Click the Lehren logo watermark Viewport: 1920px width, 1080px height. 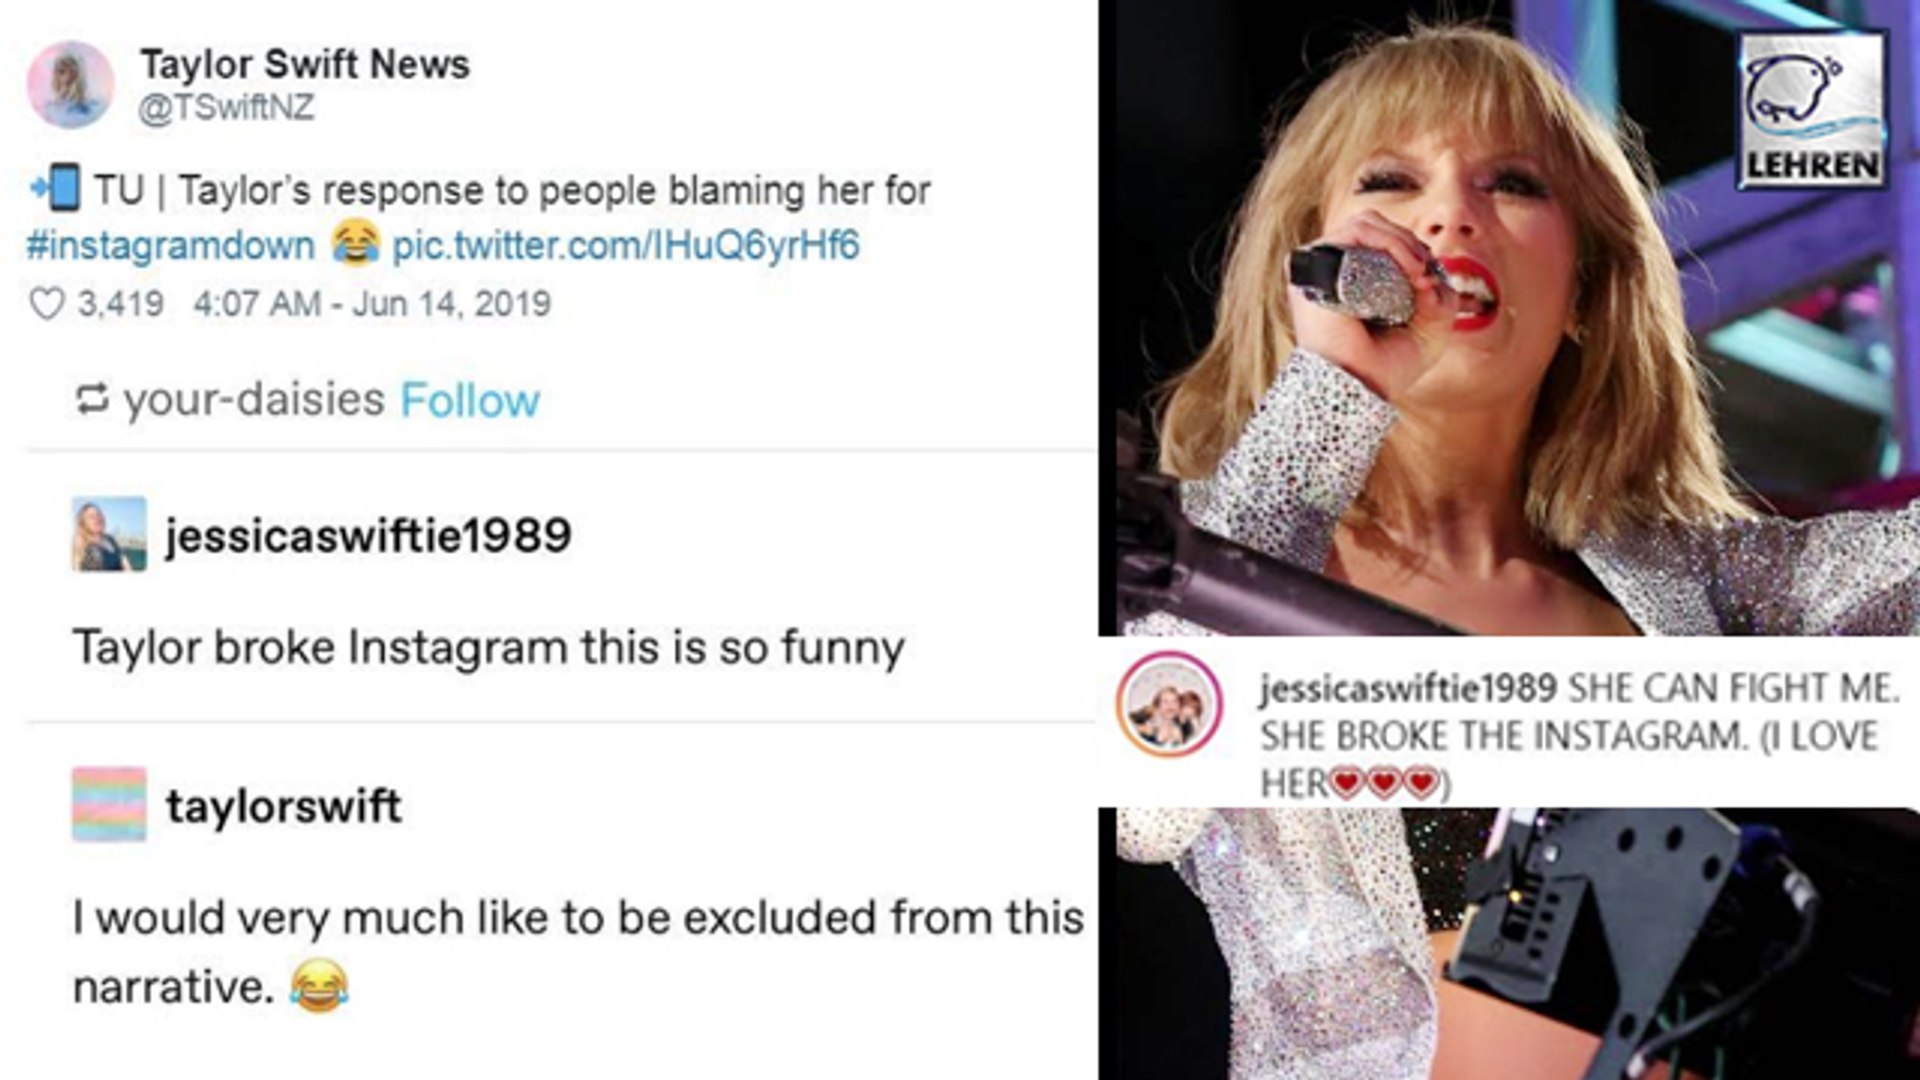pos(1812,110)
